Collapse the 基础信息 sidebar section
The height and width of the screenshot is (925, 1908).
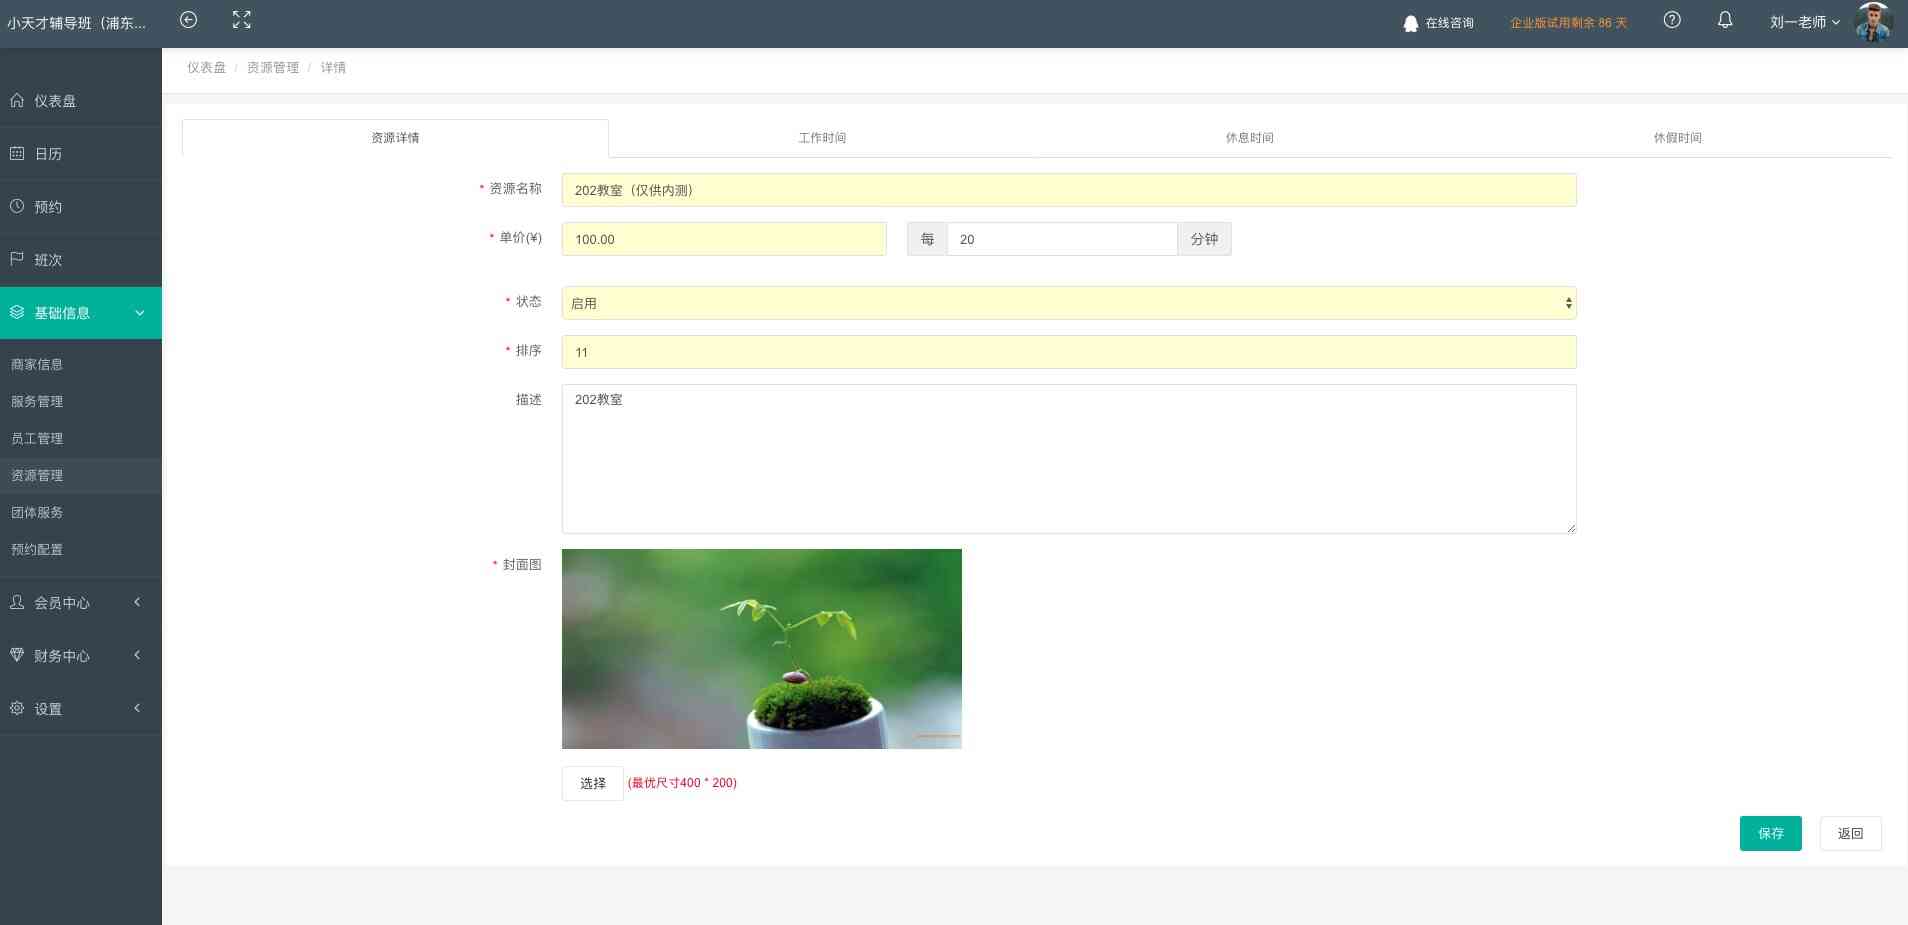[80, 313]
